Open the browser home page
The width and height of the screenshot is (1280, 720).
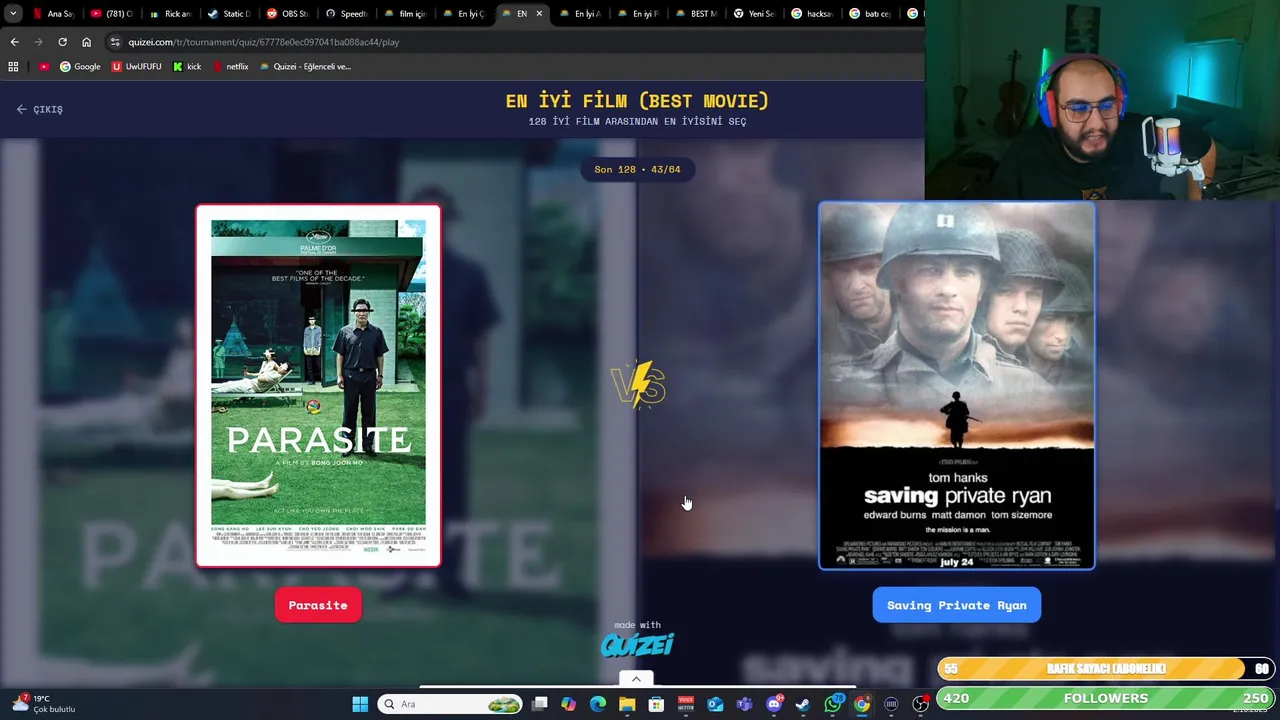click(x=86, y=42)
